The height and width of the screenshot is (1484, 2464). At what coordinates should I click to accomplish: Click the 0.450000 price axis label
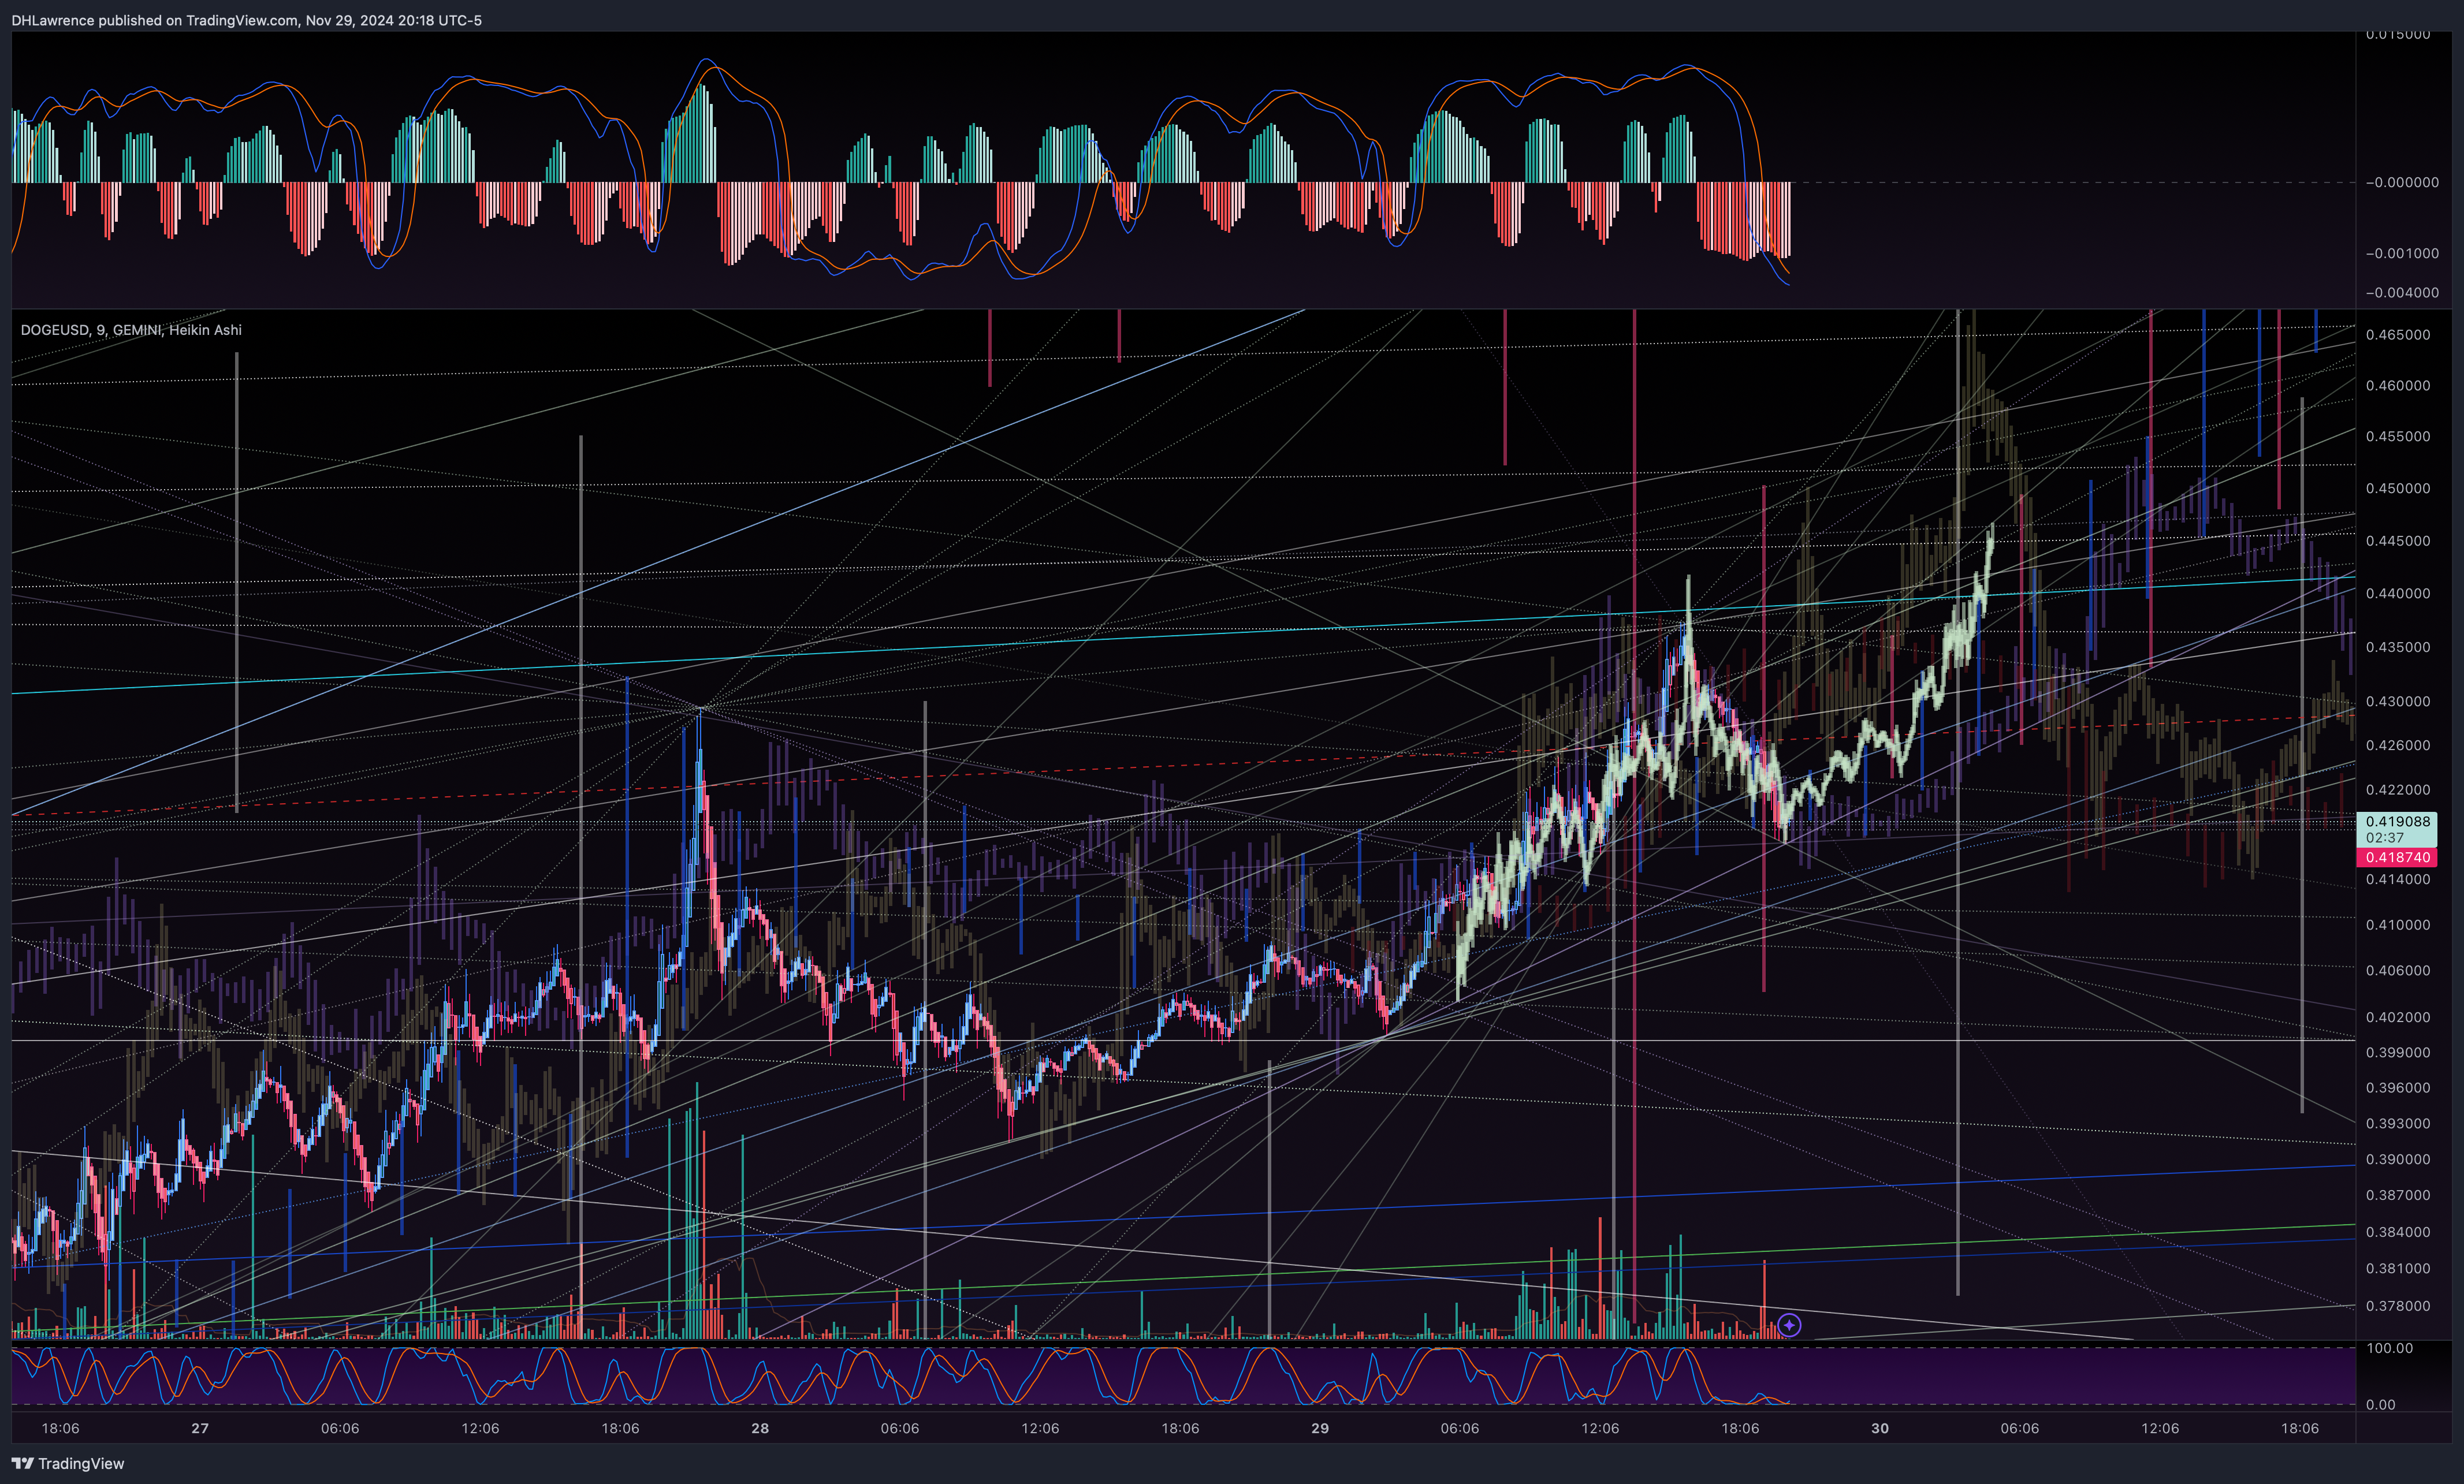pyautogui.click(x=2397, y=488)
